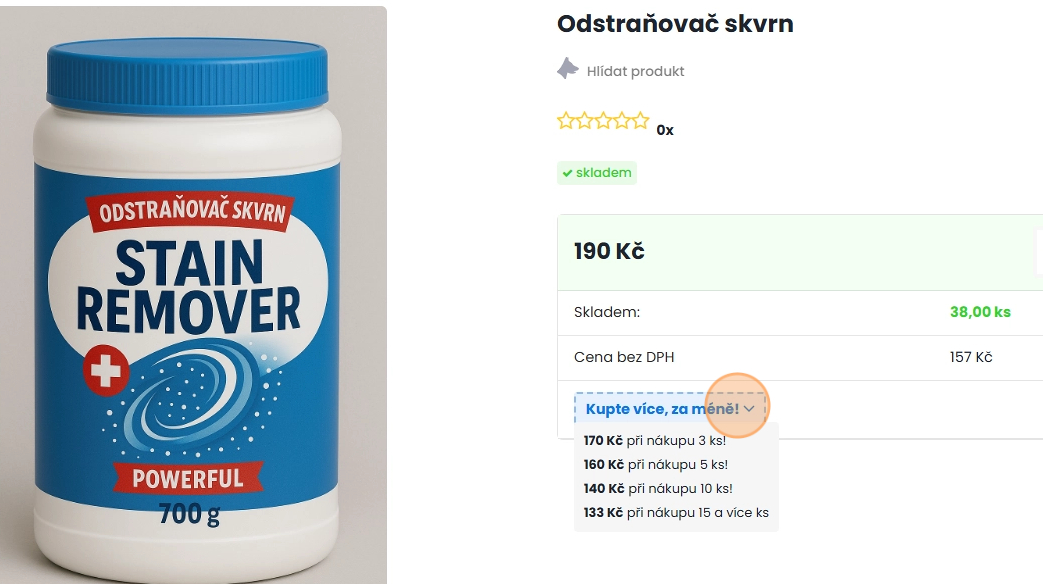Rate product with the first star

pyautogui.click(x=565, y=120)
